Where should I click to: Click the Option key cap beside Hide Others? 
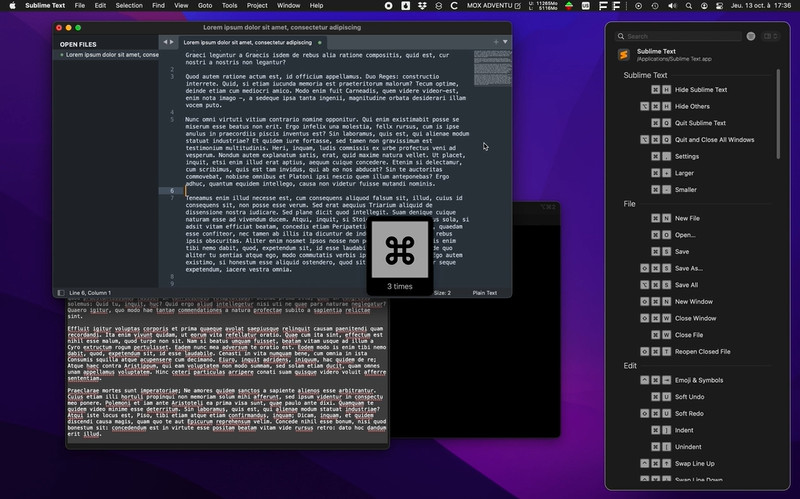[644, 107]
